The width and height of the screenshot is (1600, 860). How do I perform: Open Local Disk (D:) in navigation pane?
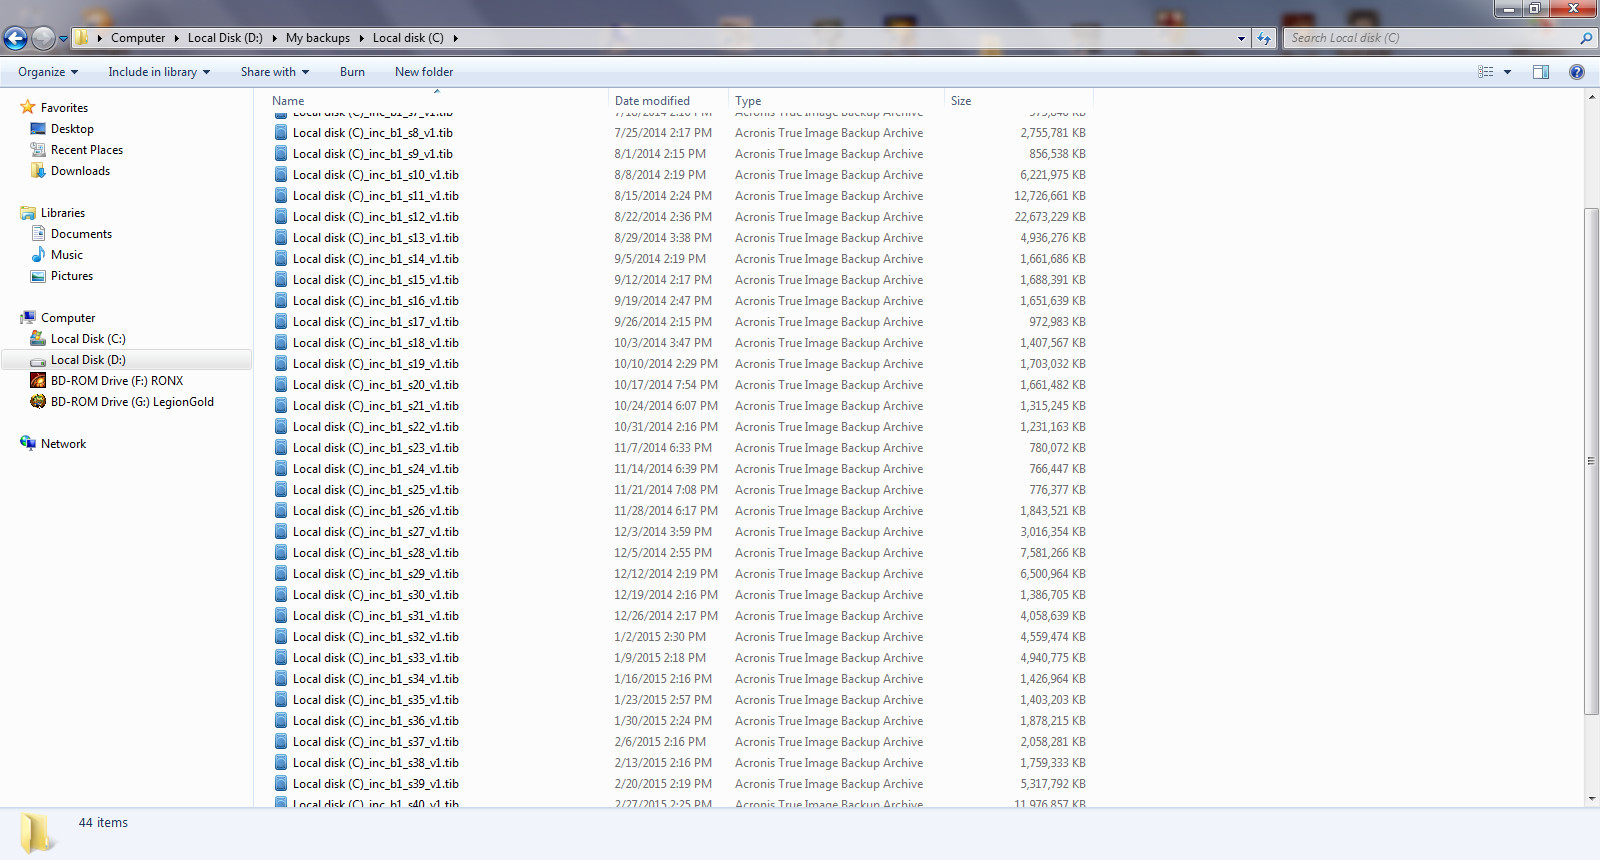coord(88,360)
